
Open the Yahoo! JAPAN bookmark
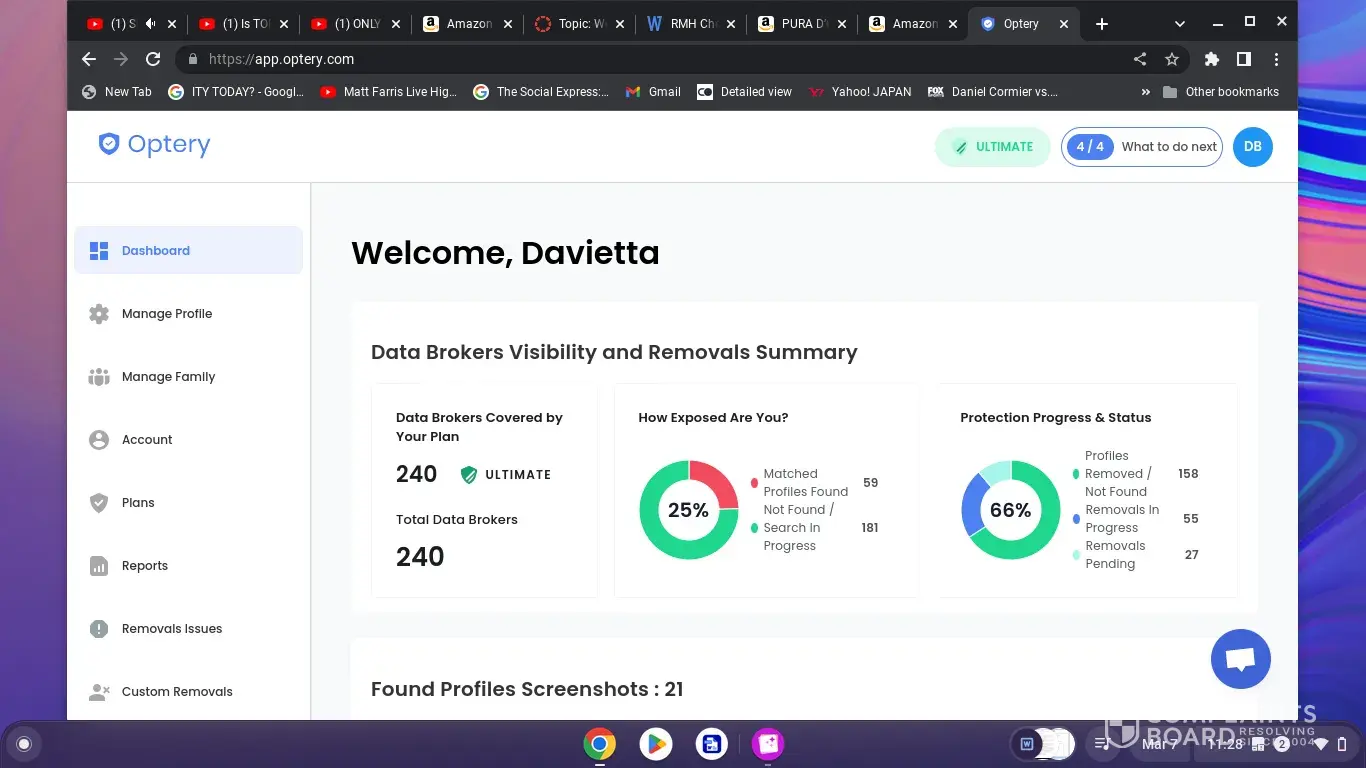(860, 92)
